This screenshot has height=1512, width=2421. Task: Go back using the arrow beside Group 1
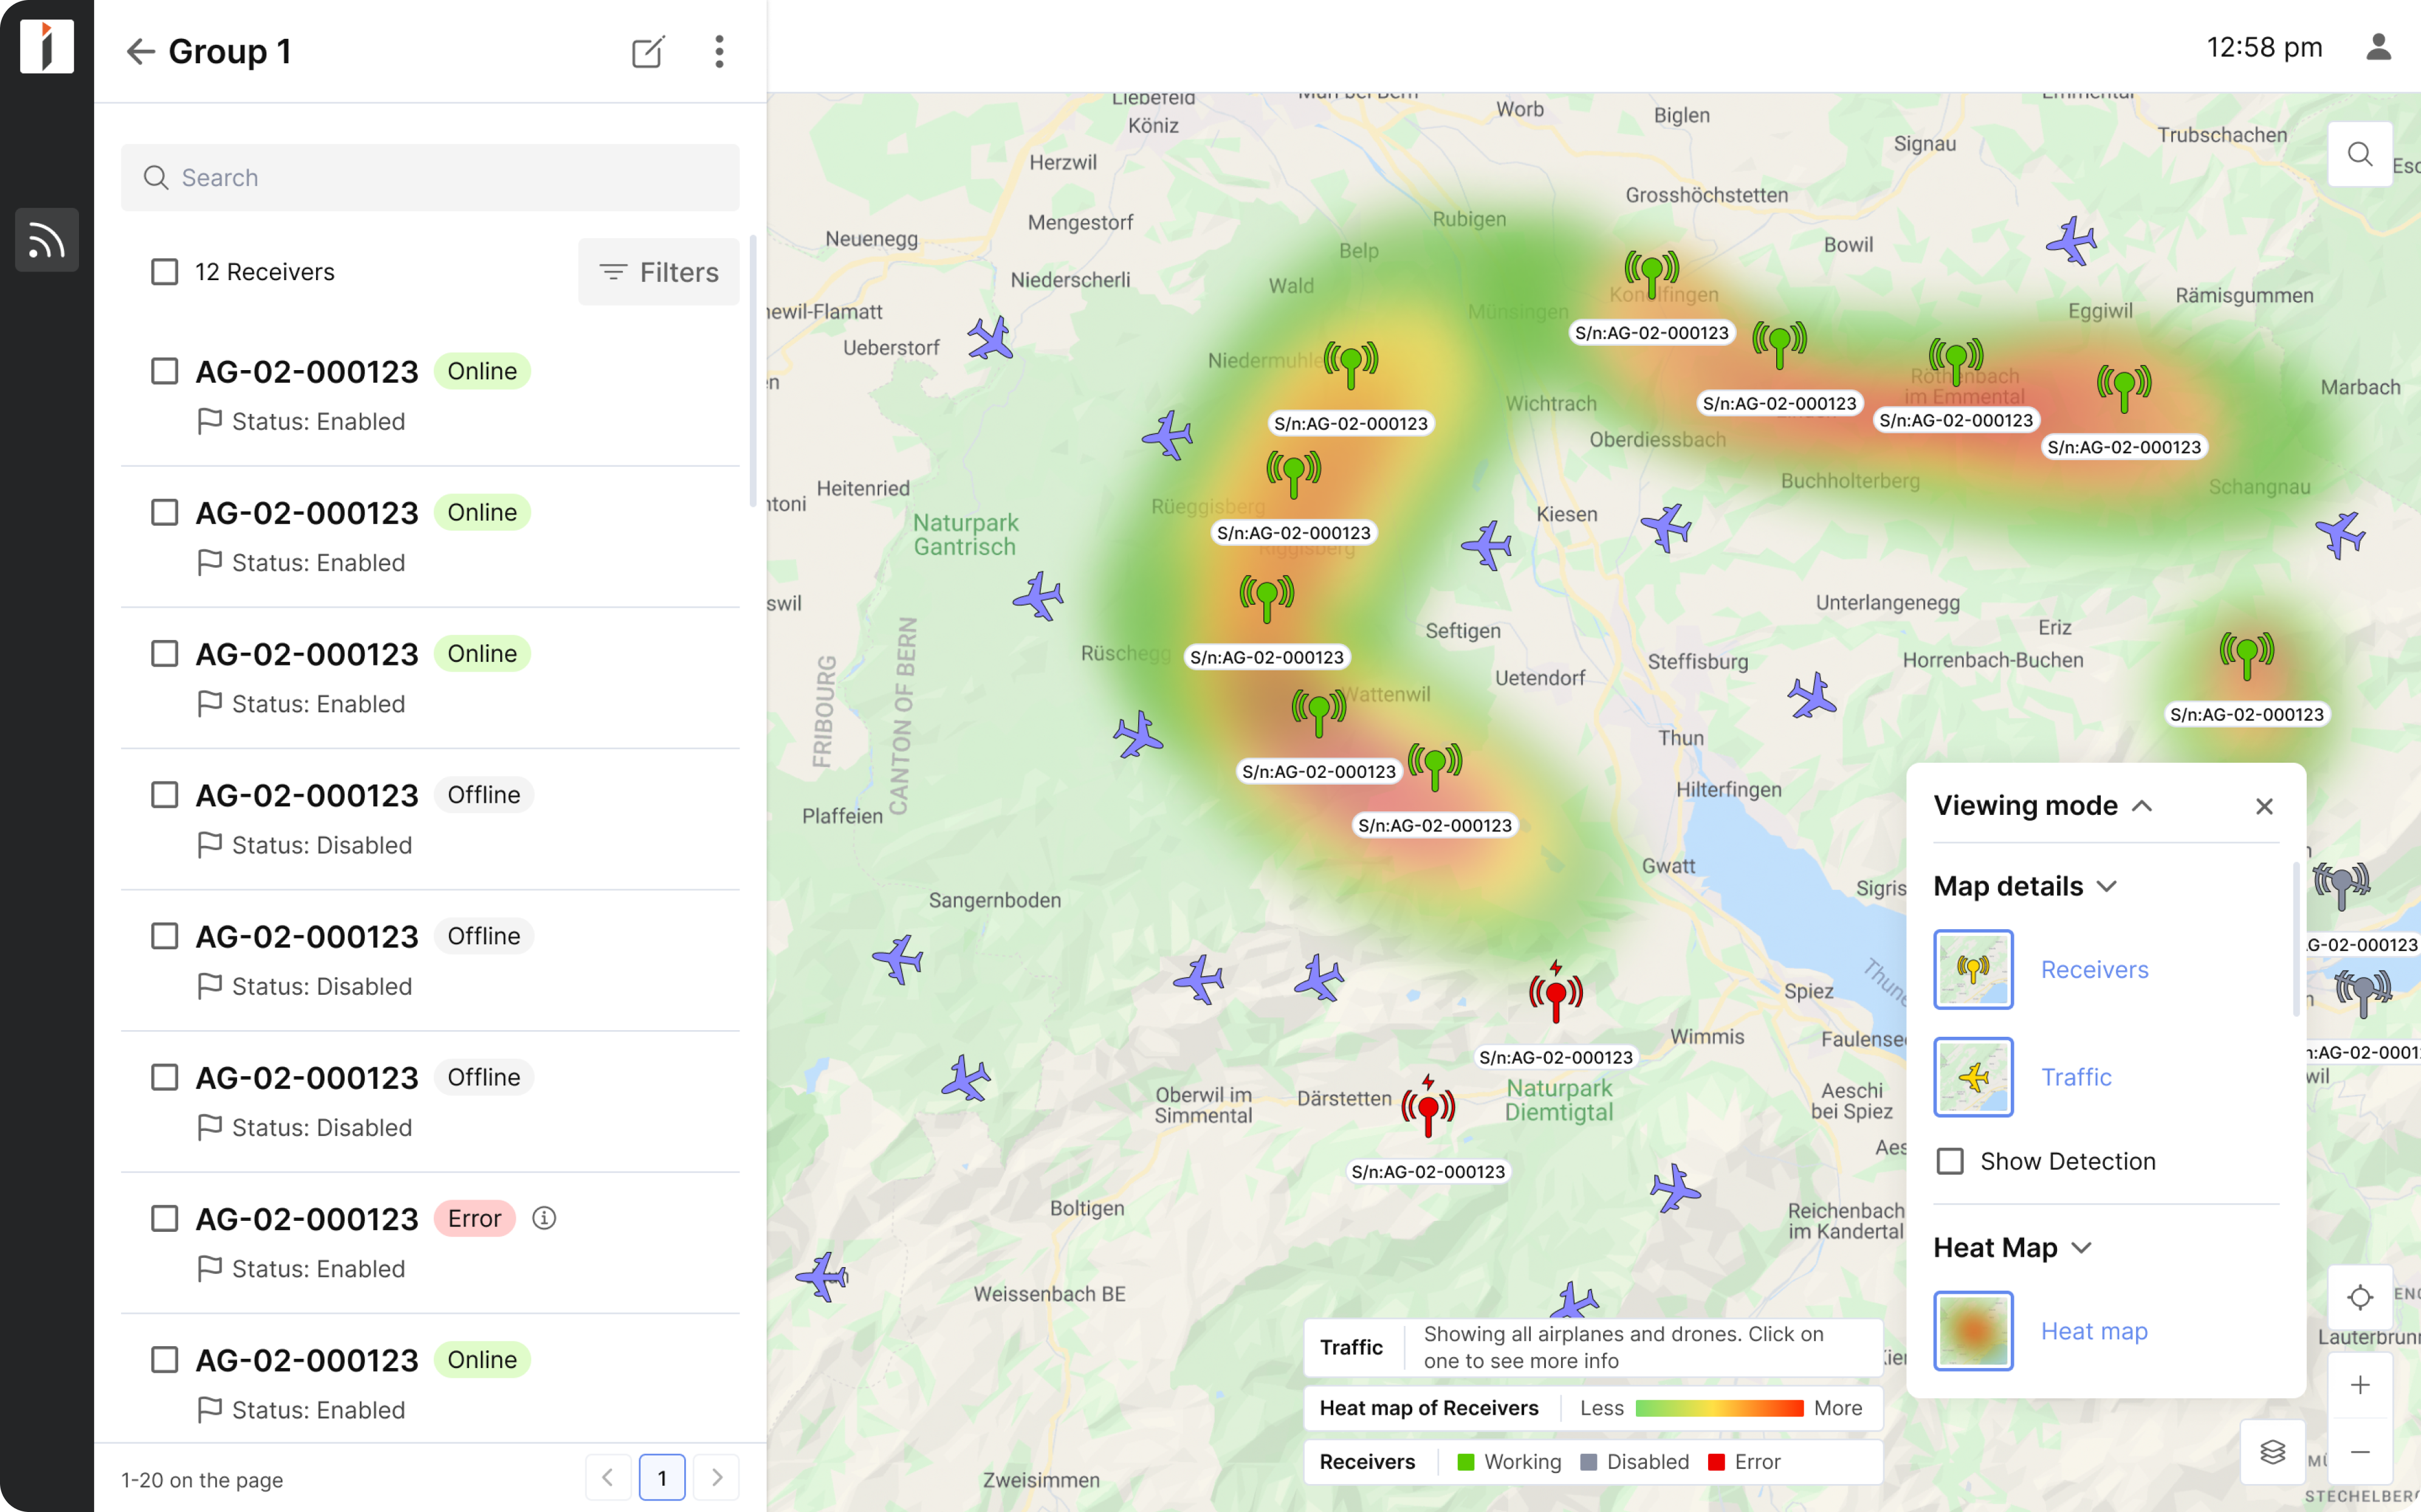point(139,51)
